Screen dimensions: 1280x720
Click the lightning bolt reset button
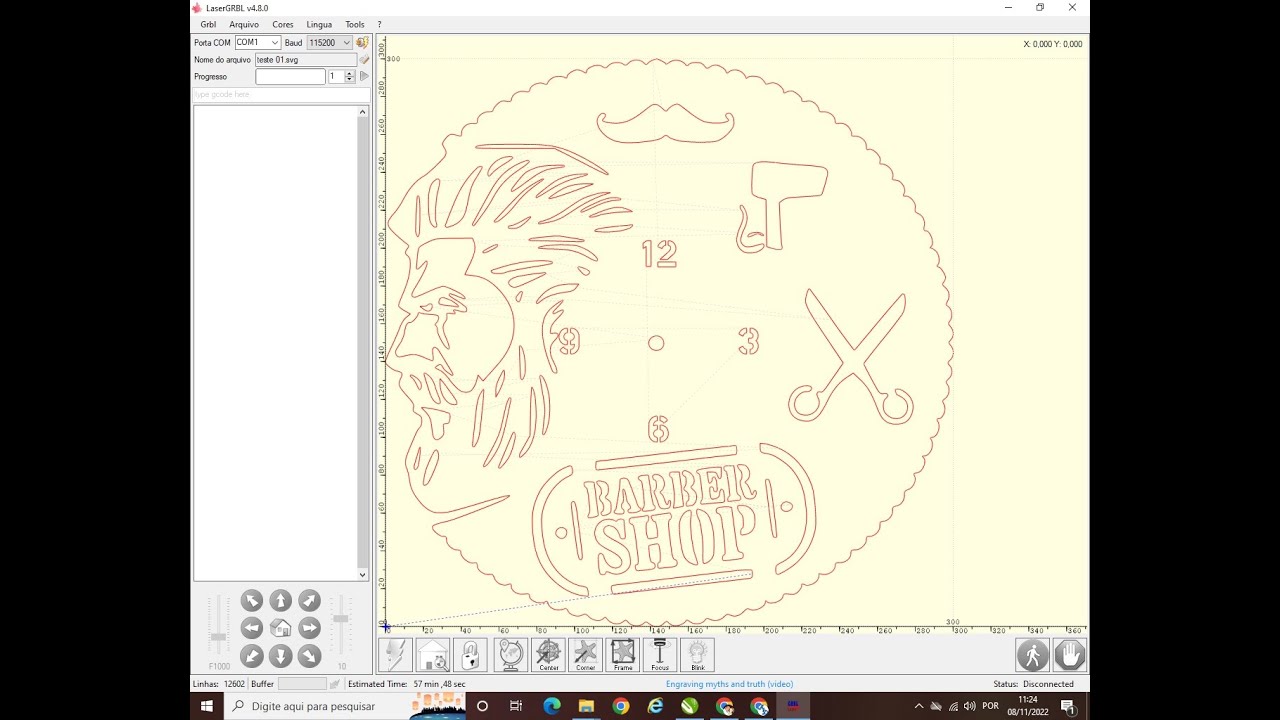[396, 655]
